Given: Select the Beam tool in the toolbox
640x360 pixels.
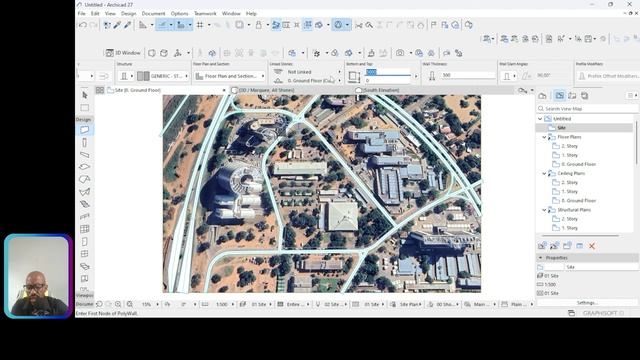Looking at the screenshot, I should [84, 155].
